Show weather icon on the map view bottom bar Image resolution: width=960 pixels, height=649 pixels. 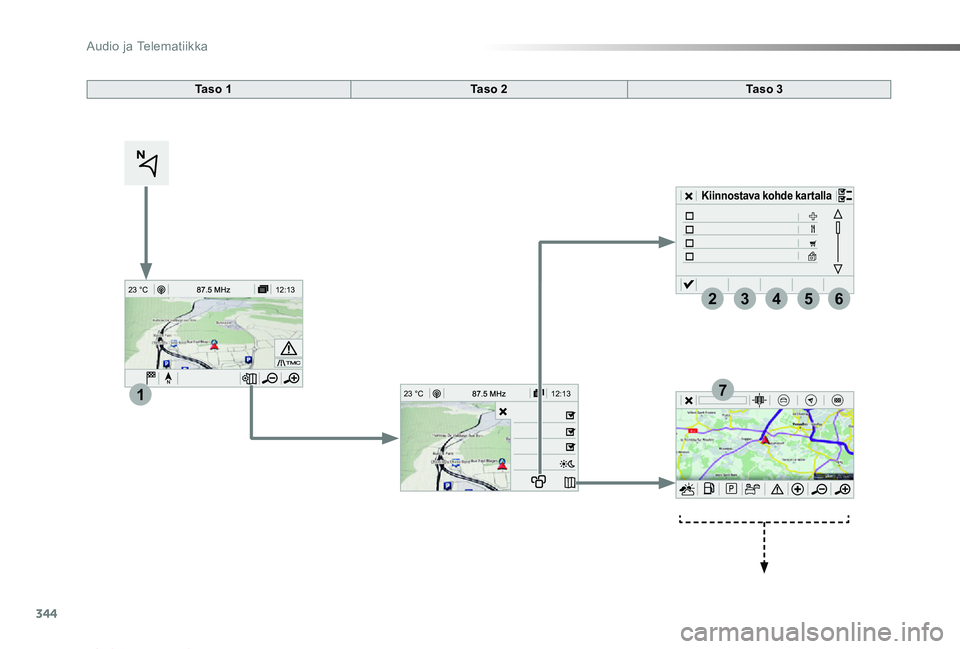pyautogui.click(x=687, y=489)
